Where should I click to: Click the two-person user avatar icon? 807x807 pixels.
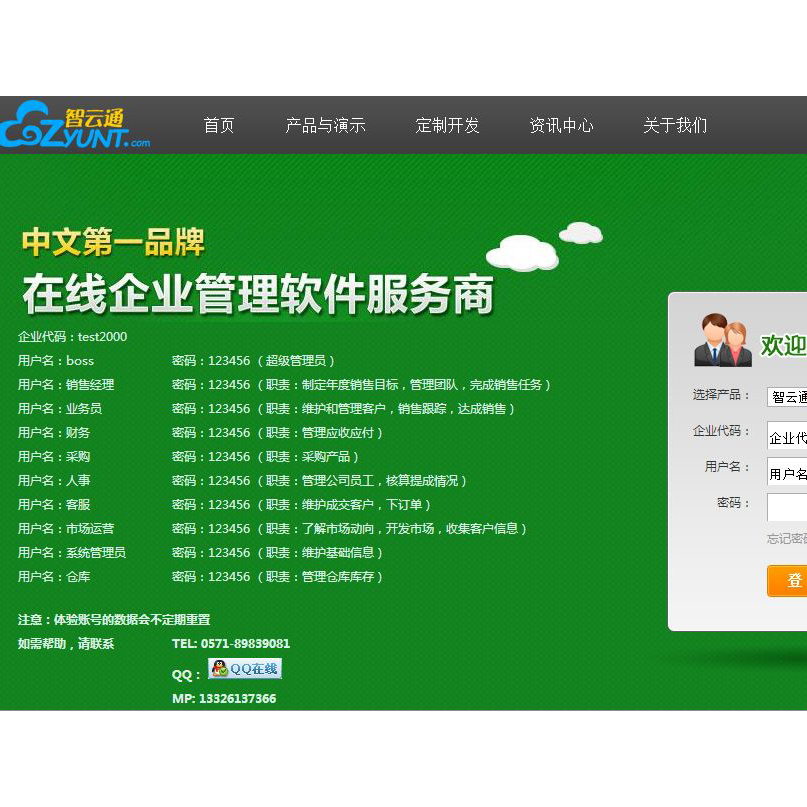[x=722, y=341]
